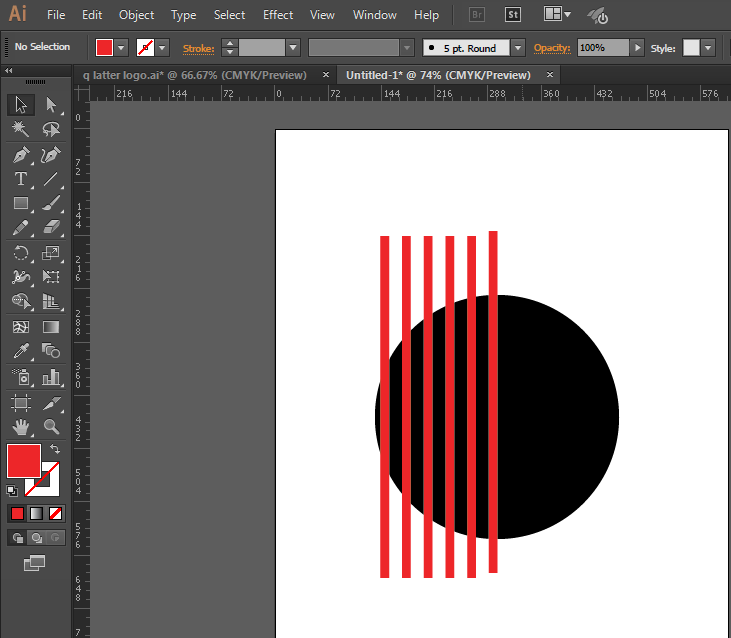Select the Eyedropper tool
Screen dimensions: 731x638
tap(20, 351)
